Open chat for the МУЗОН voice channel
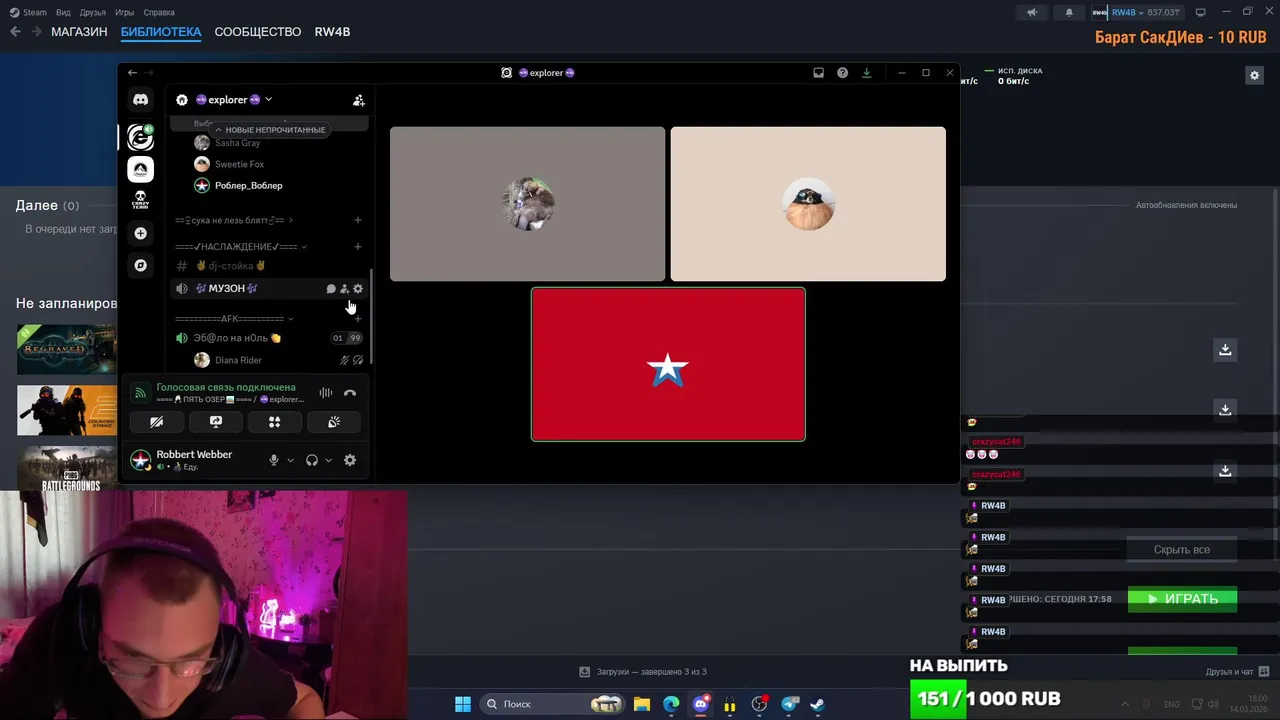Viewport: 1280px width, 720px height. point(331,289)
